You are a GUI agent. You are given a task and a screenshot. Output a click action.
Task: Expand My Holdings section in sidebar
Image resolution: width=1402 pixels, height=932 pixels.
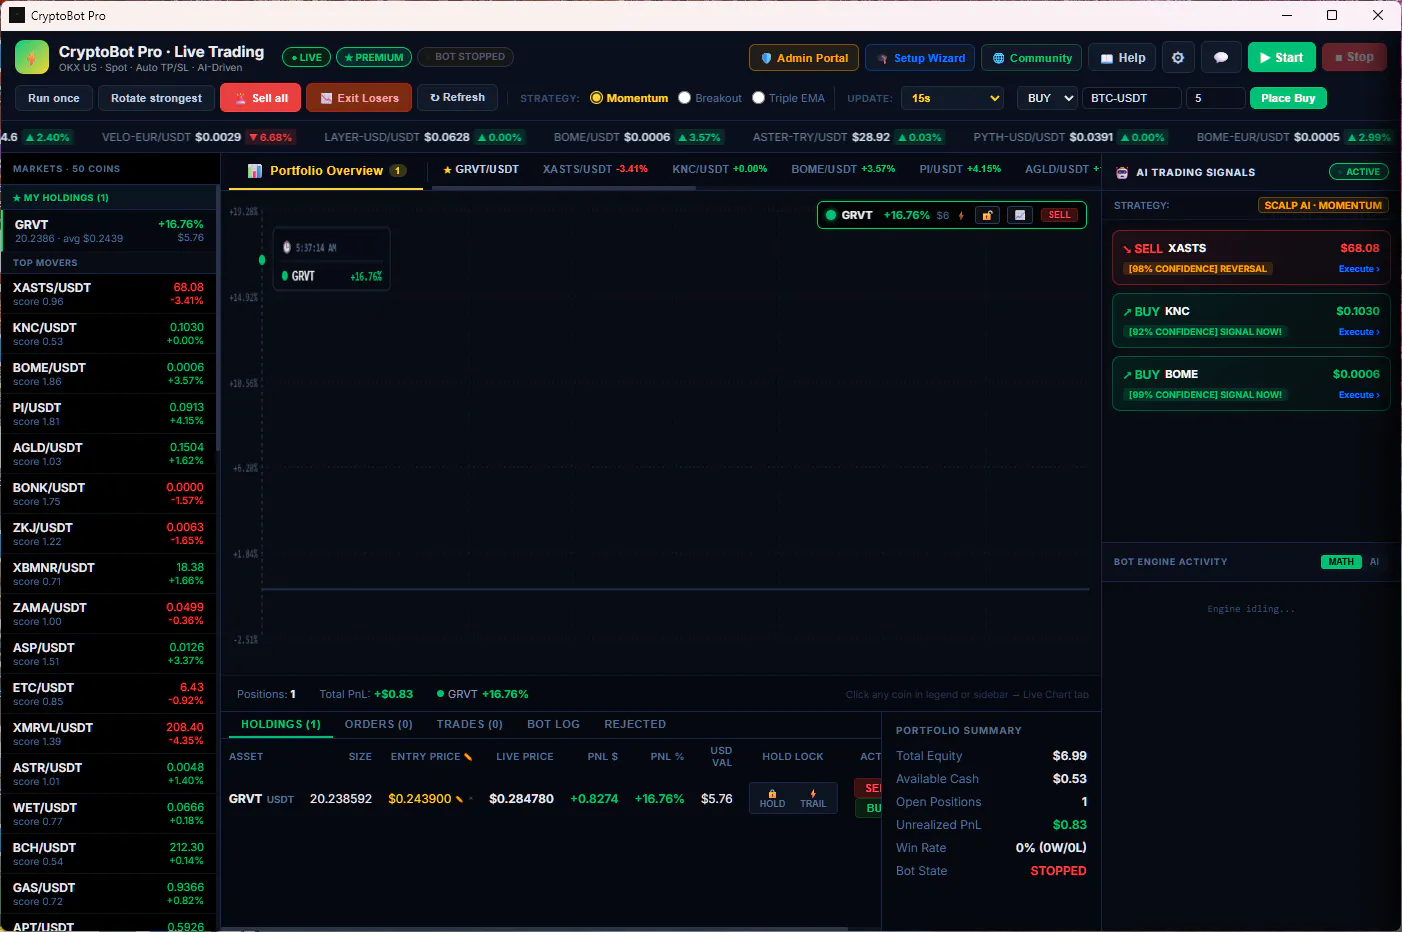[109, 198]
